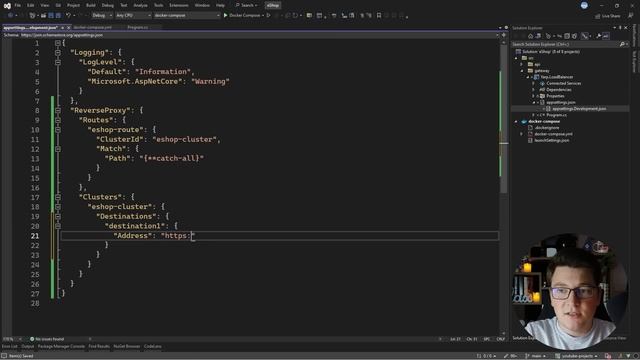Select .dockerignore file in Solution Explorer
The width and height of the screenshot is (640, 360).
(x=547, y=128)
